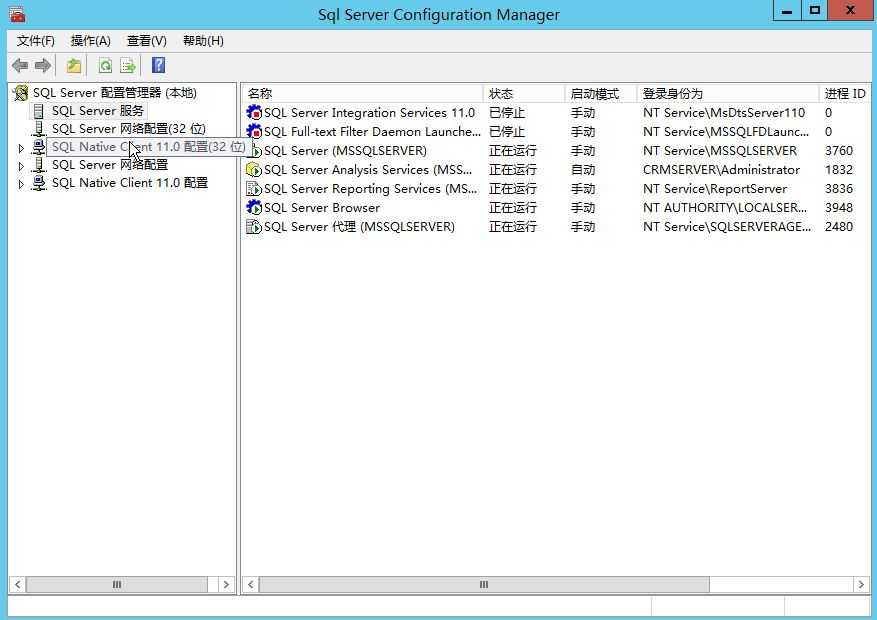Image resolution: width=877 pixels, height=620 pixels.
Task: Click process ID 2480 cell
Action: click(838, 227)
